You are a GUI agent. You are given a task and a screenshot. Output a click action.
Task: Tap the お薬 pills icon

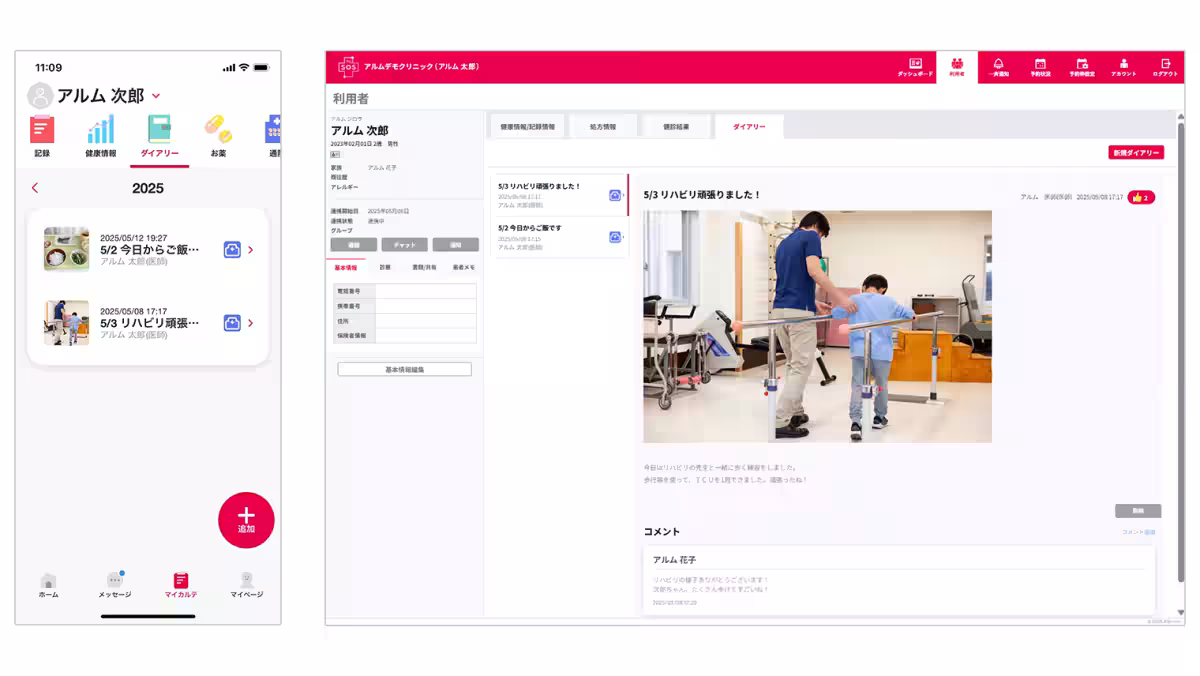click(x=217, y=130)
